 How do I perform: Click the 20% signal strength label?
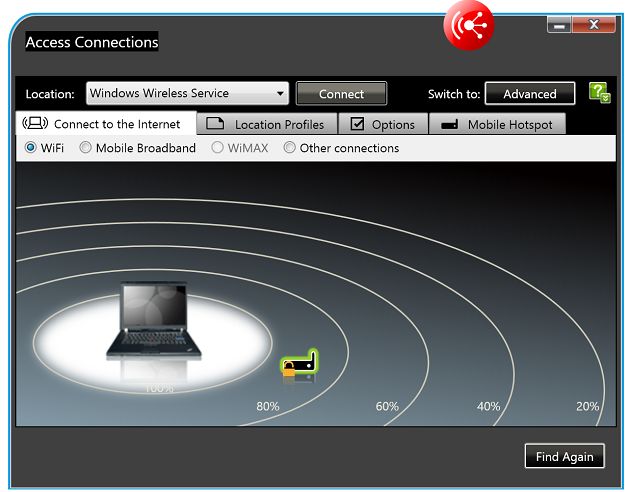pyautogui.click(x=587, y=406)
